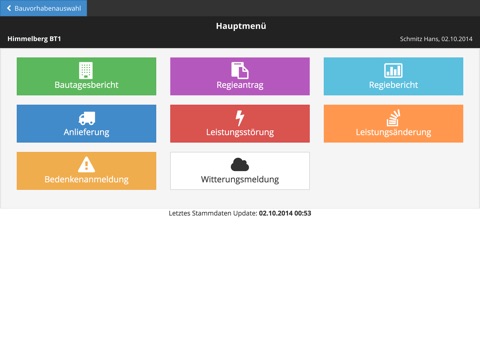Open Leistungsänderung via the stacked papers icon
The height and width of the screenshot is (360, 480).
pyautogui.click(x=393, y=118)
